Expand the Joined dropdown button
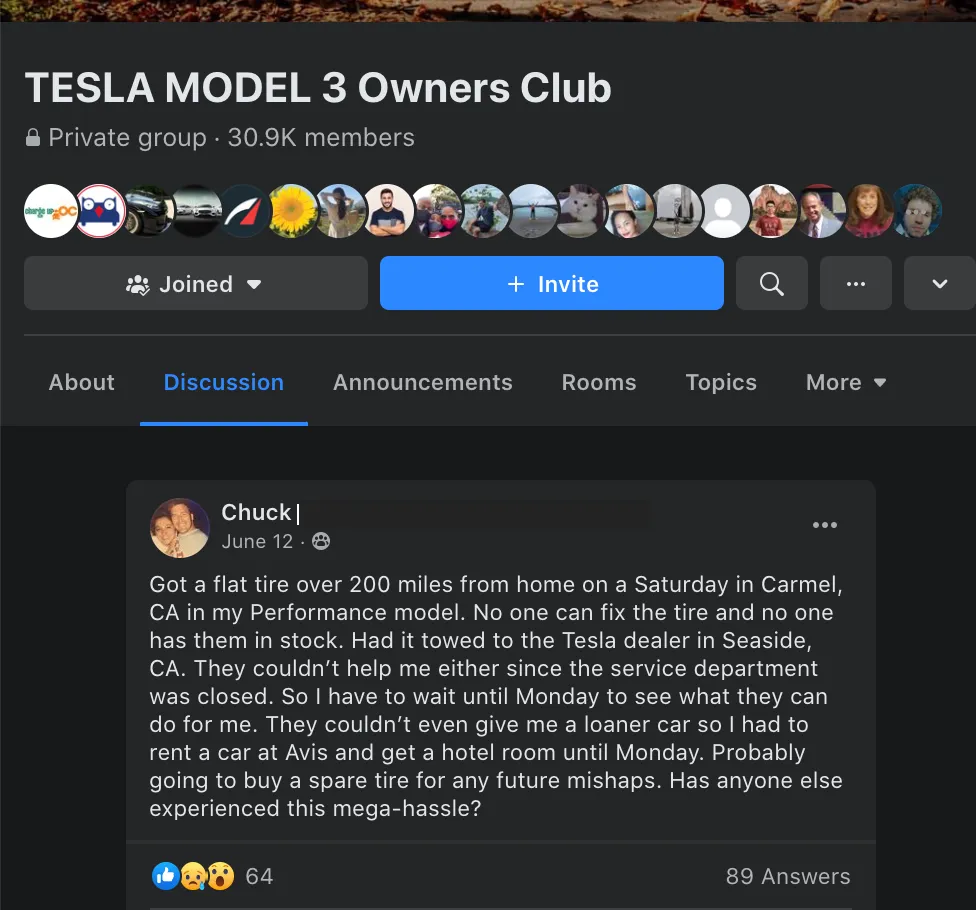The width and height of the screenshot is (976, 910). pos(195,283)
